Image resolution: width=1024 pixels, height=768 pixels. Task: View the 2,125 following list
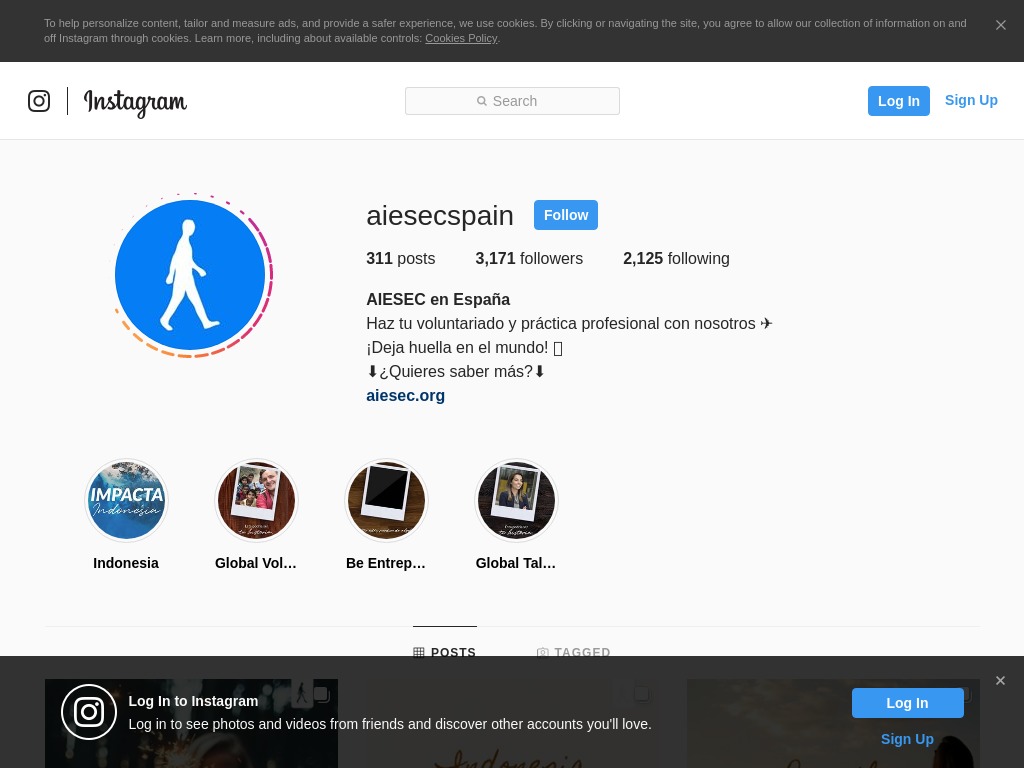[x=676, y=258]
